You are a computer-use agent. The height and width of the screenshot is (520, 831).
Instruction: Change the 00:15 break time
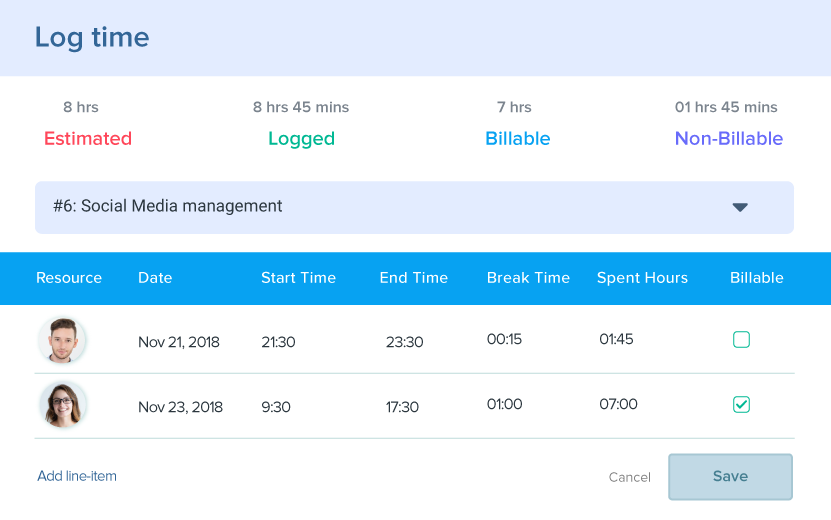tap(505, 339)
